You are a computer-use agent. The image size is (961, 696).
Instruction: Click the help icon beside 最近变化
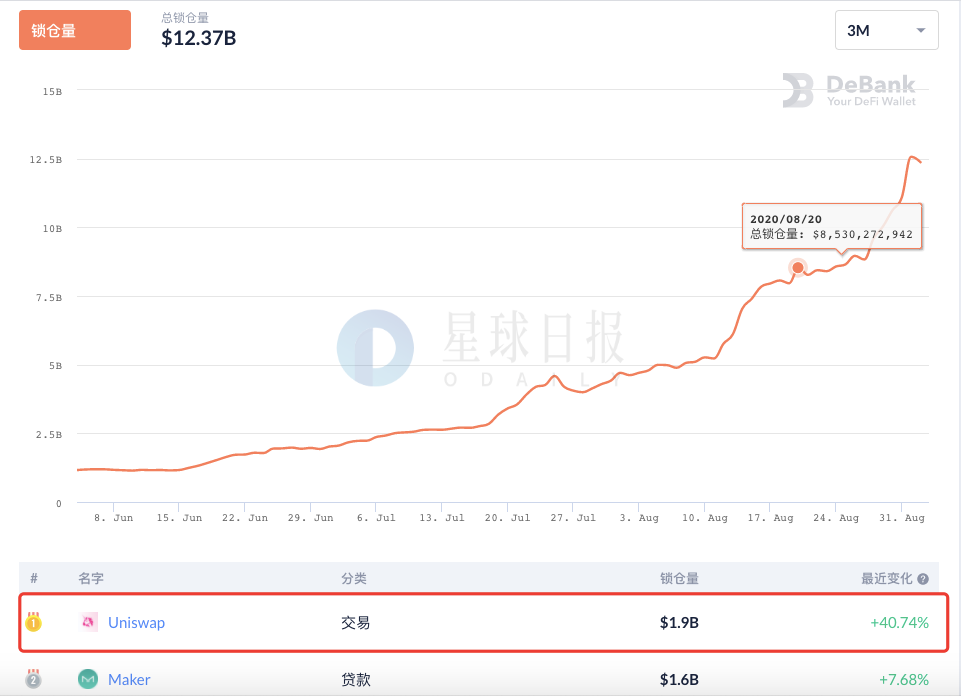point(923,579)
